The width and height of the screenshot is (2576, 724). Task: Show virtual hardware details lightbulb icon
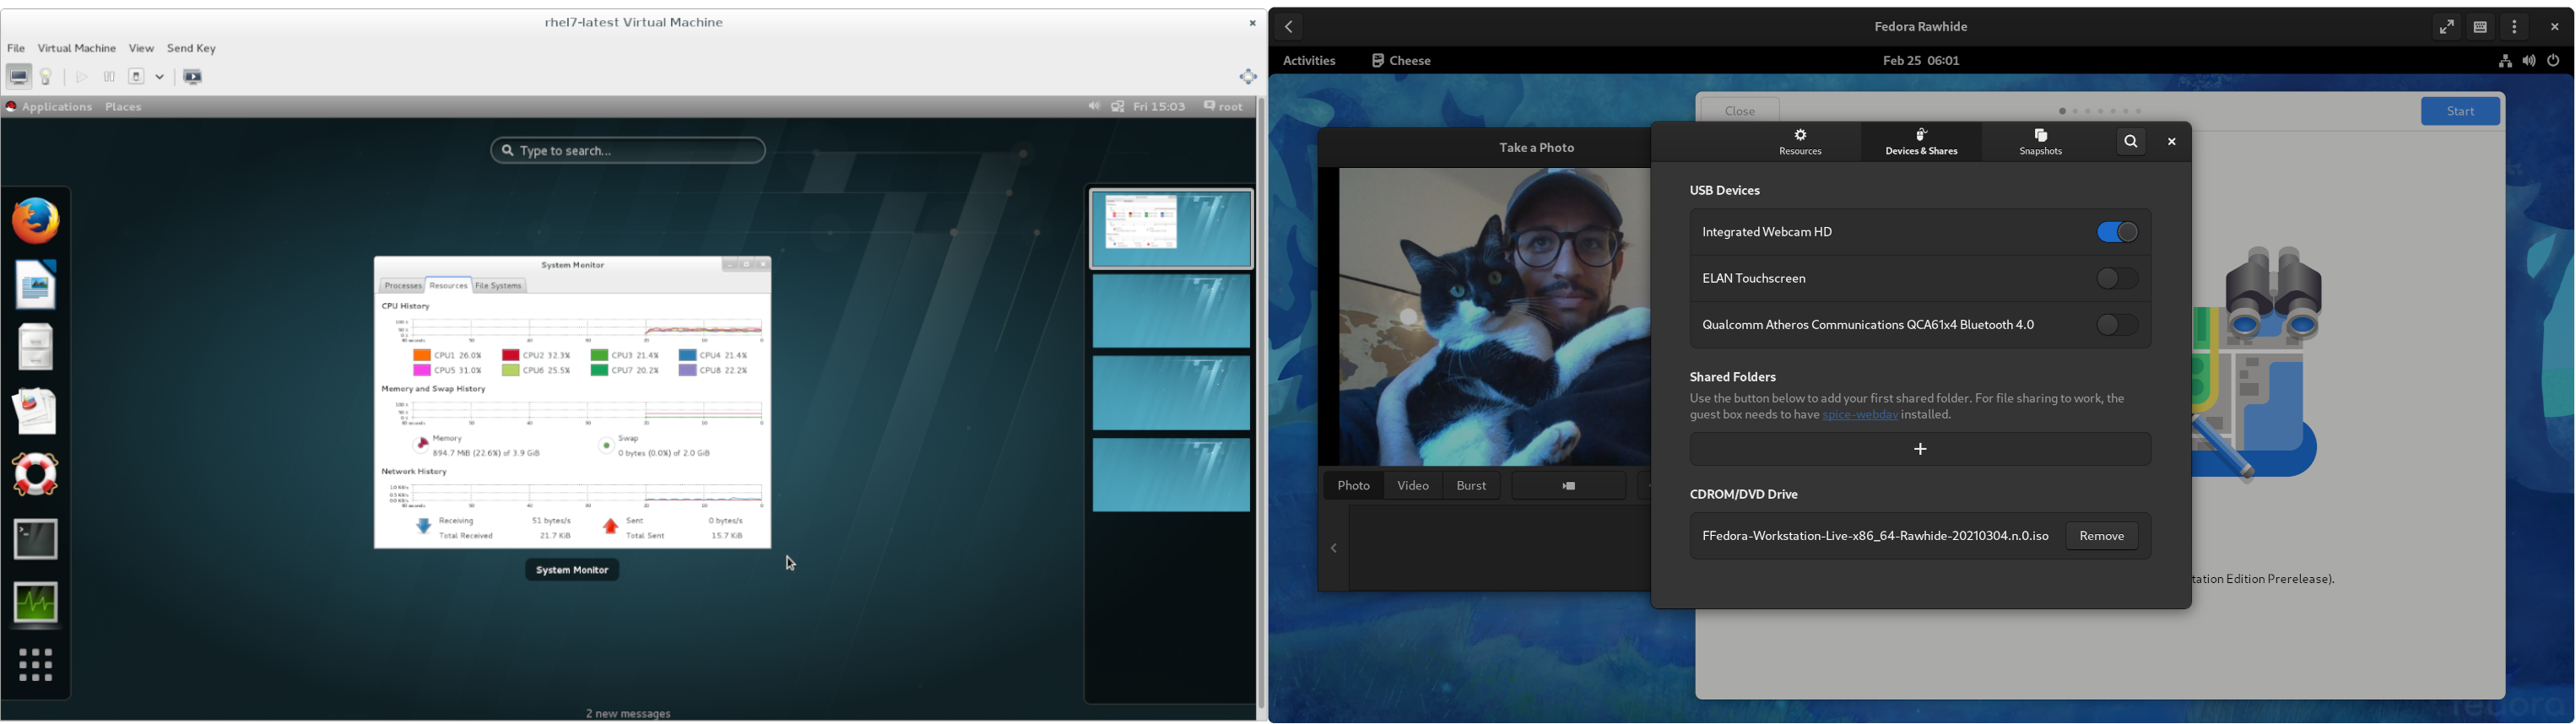[x=47, y=77]
